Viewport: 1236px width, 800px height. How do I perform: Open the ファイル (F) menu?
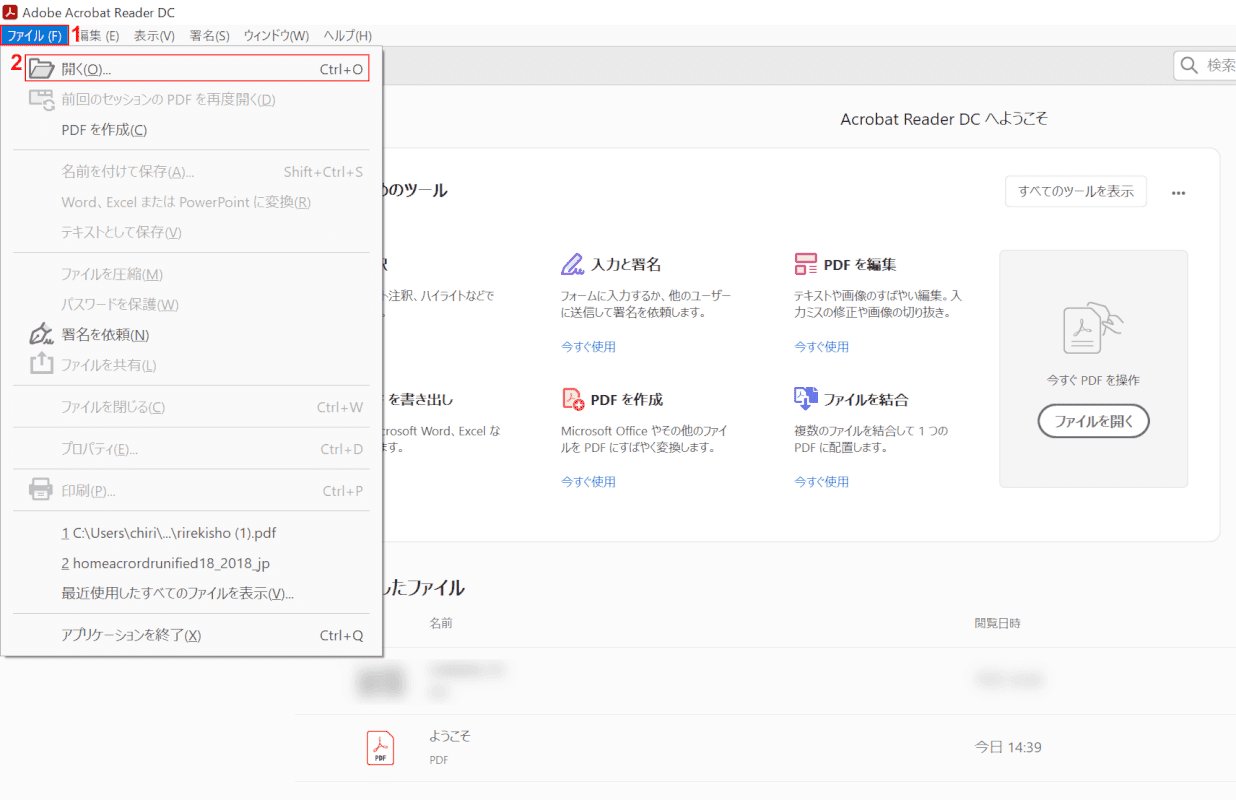coord(34,35)
